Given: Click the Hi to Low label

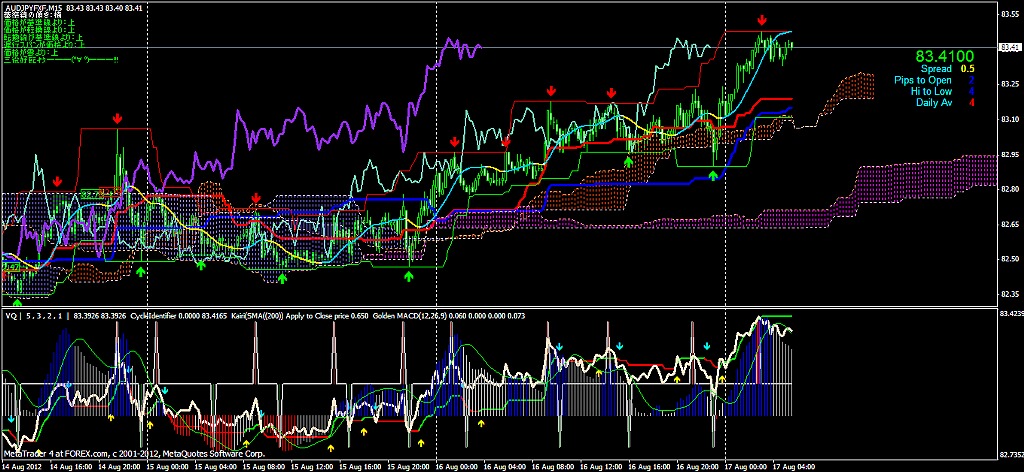Looking at the screenshot, I should [x=930, y=91].
